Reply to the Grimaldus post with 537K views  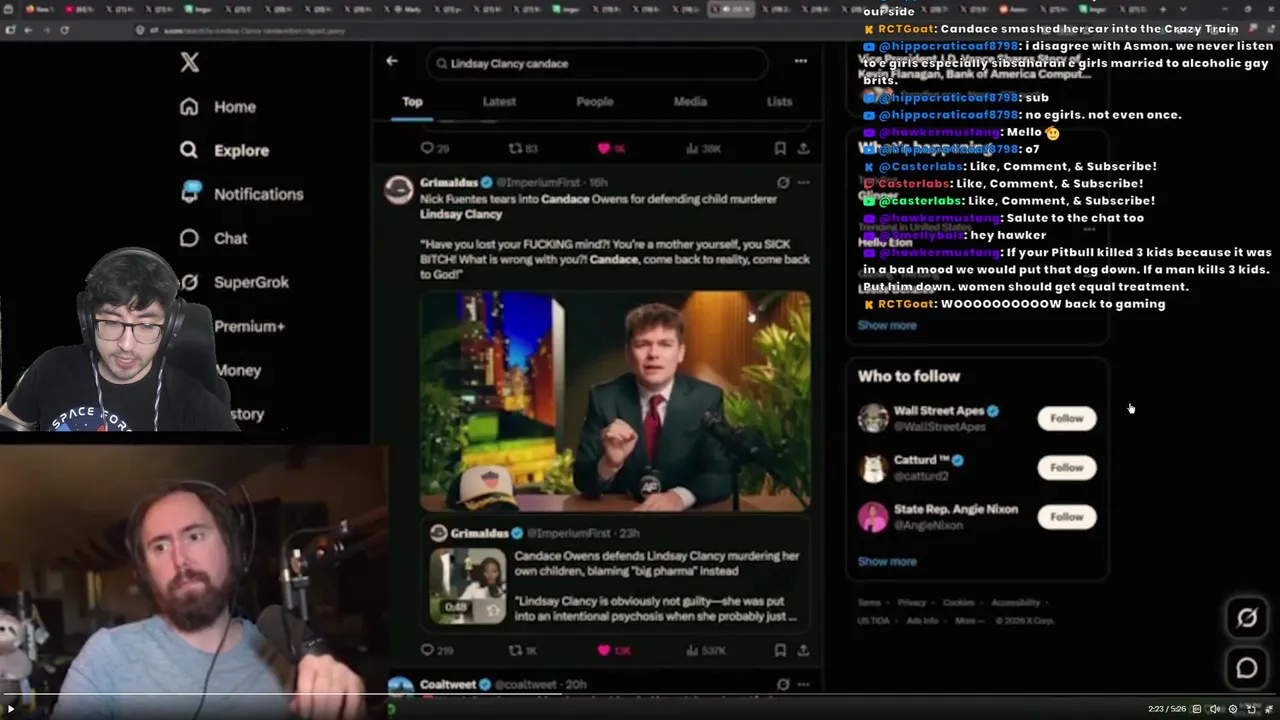pyautogui.click(x=436, y=650)
